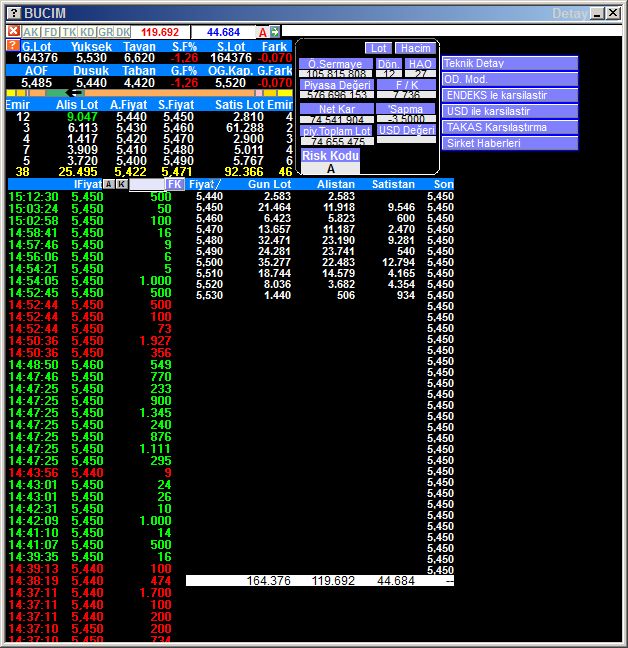Select the AK toolbar button
The height and width of the screenshot is (648, 628).
click(31, 32)
